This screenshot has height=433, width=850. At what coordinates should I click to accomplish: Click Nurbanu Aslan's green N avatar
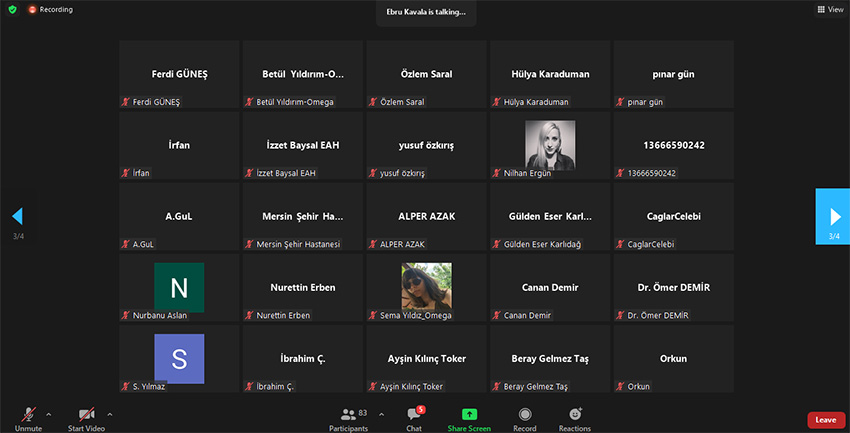coord(179,287)
